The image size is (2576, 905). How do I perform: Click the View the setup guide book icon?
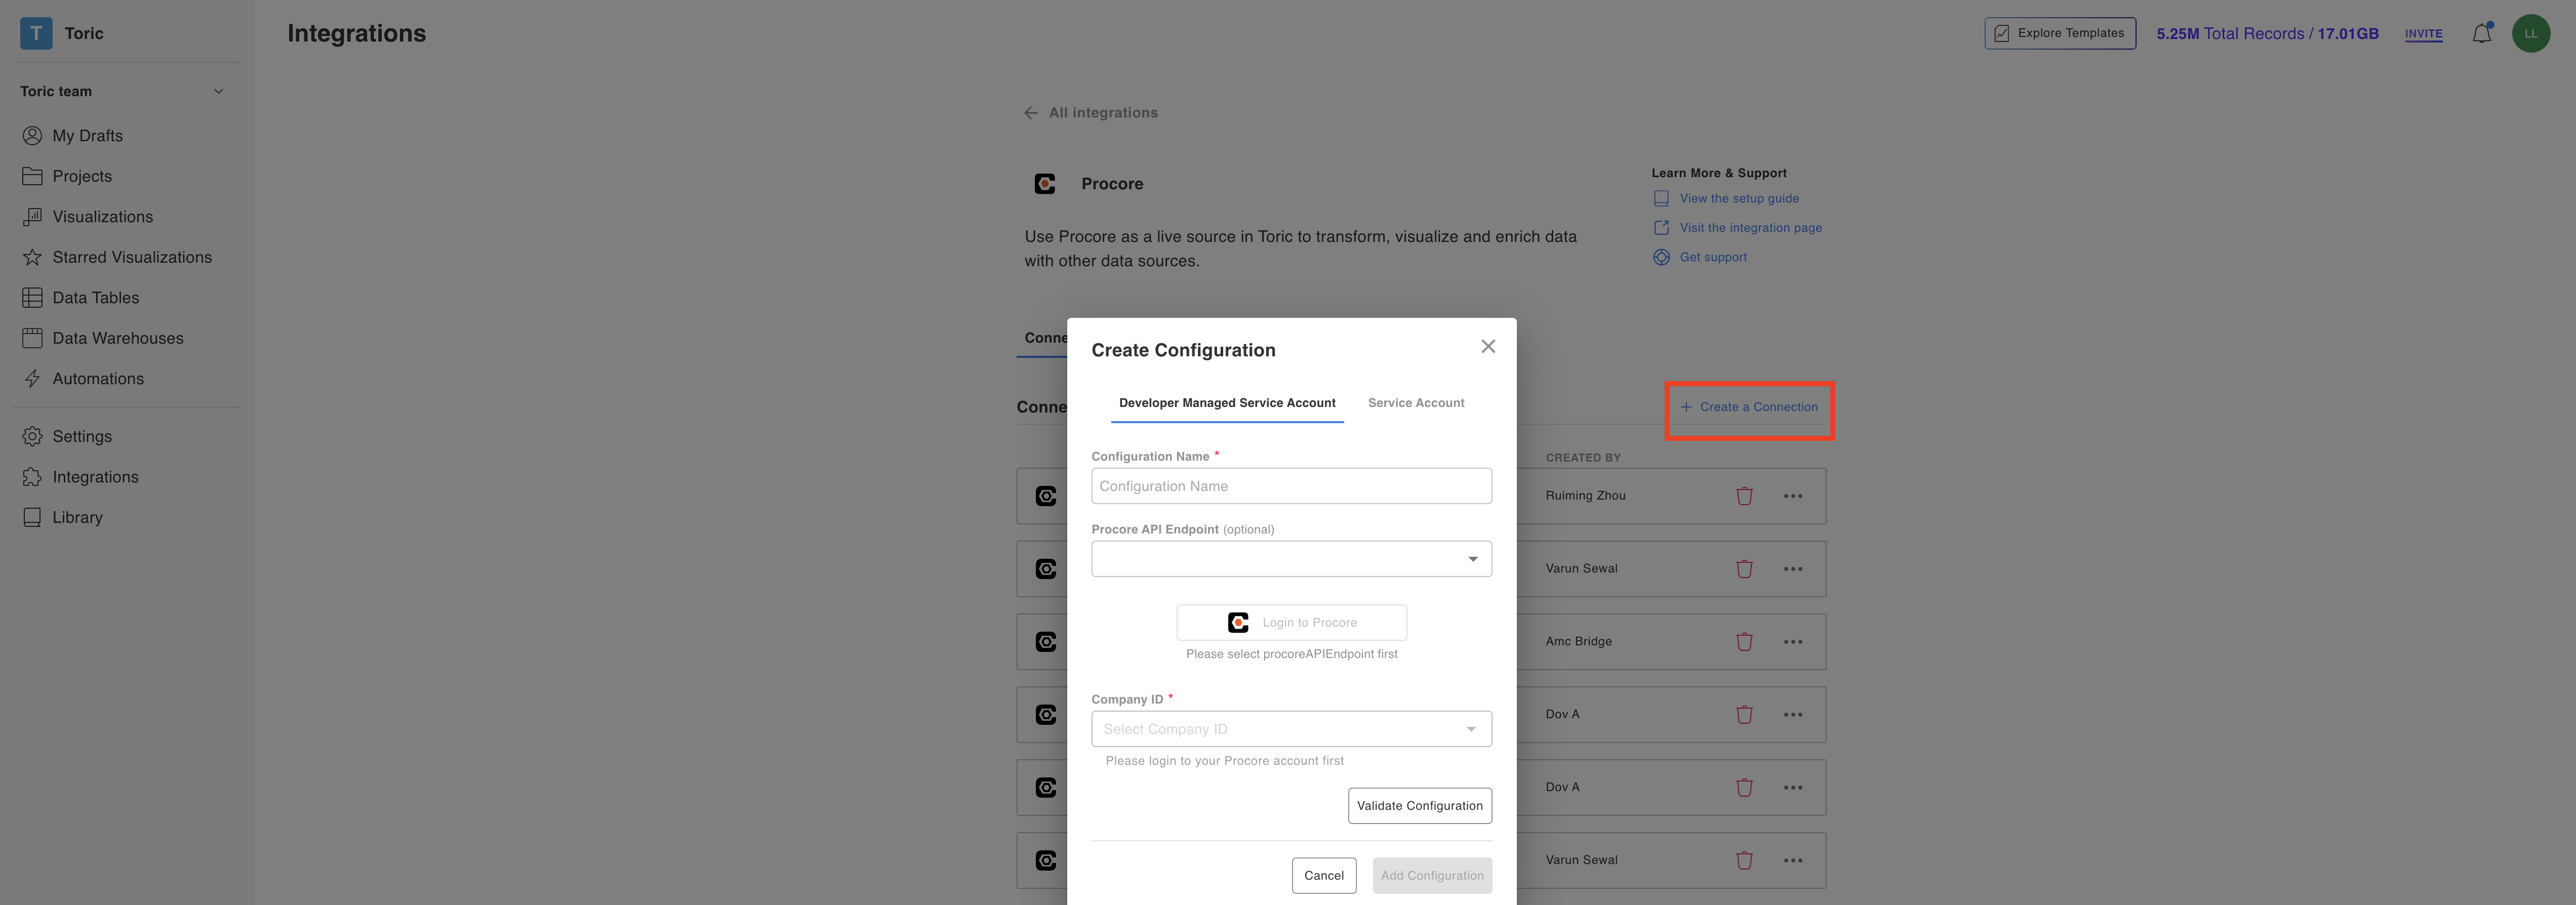point(1661,199)
